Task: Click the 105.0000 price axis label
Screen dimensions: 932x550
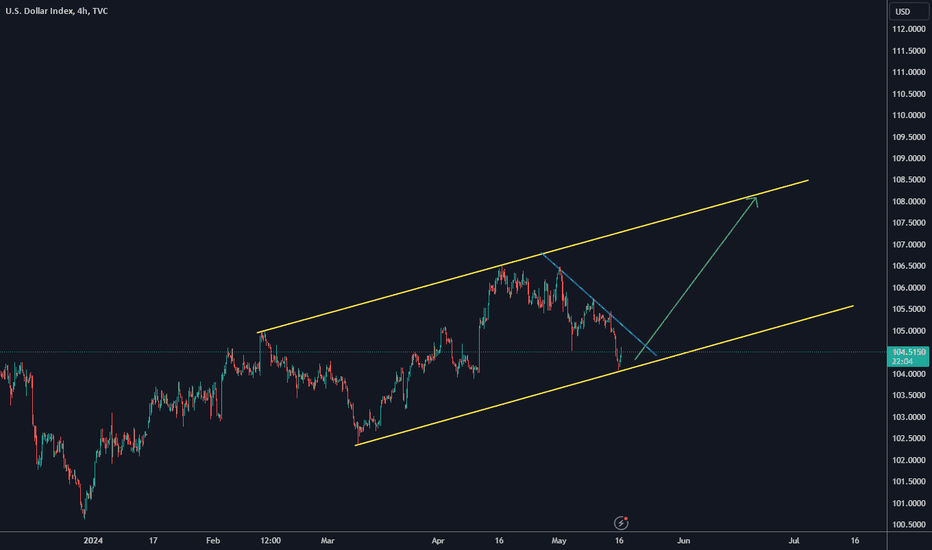Action: (909, 331)
